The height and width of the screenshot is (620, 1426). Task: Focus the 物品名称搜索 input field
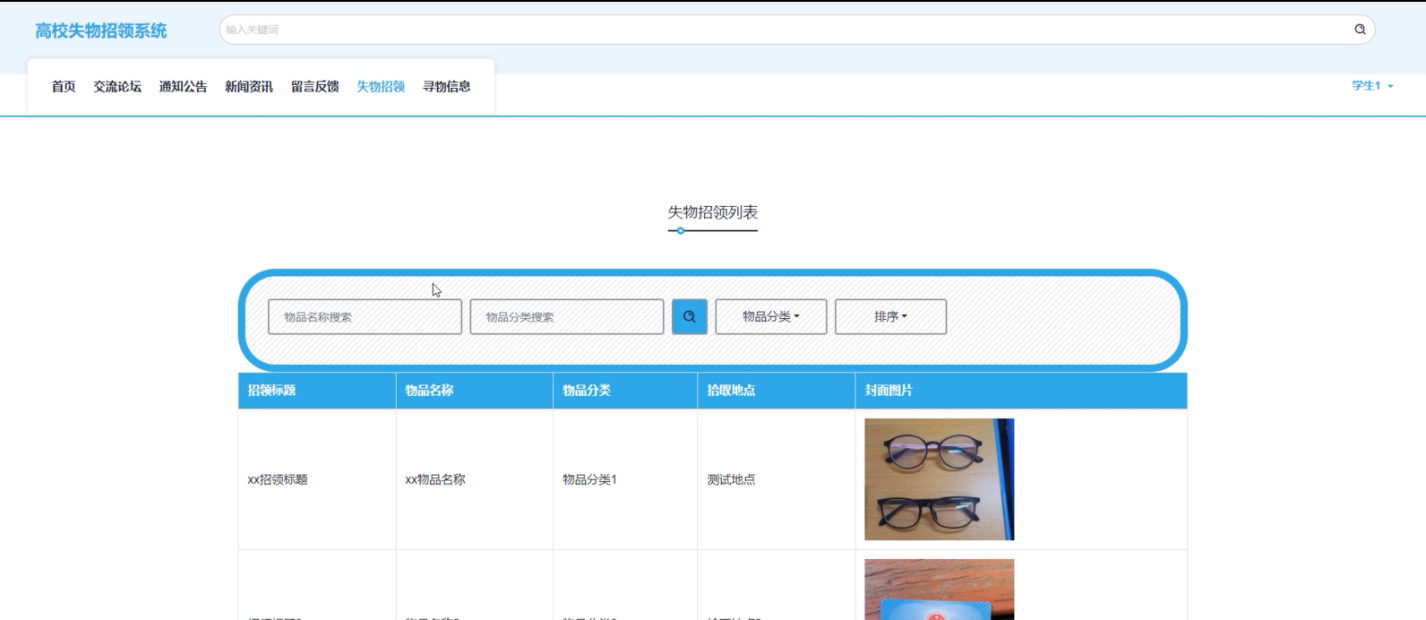[365, 317]
